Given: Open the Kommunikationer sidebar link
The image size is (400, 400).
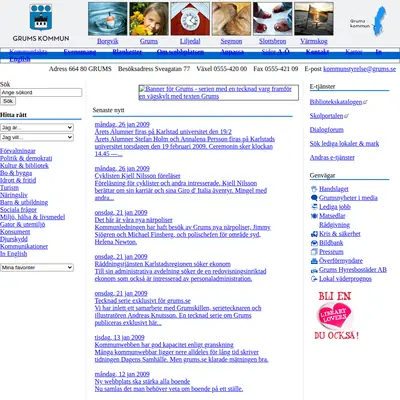Looking at the screenshot, I should [x=24, y=246].
